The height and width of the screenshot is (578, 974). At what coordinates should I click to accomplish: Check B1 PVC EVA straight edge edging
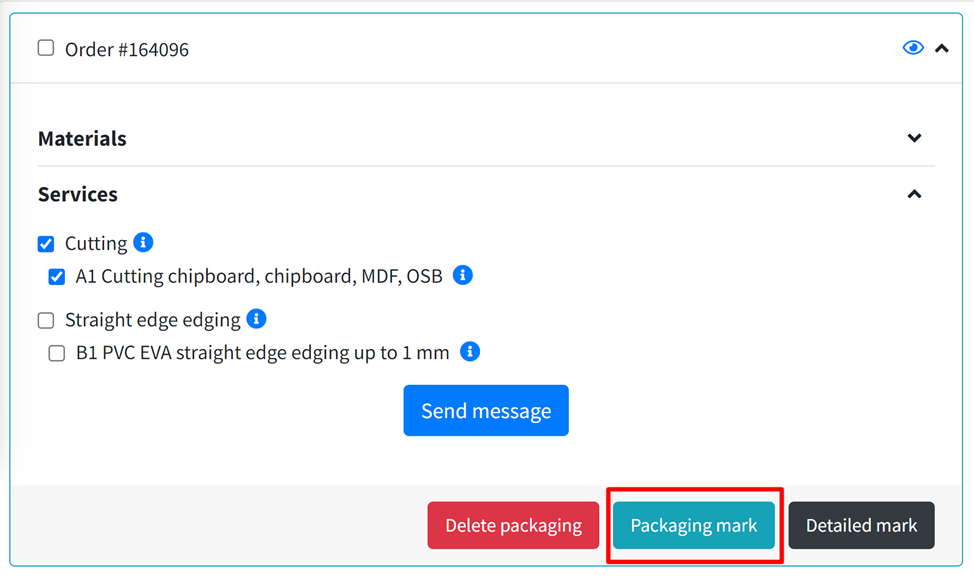click(56, 351)
